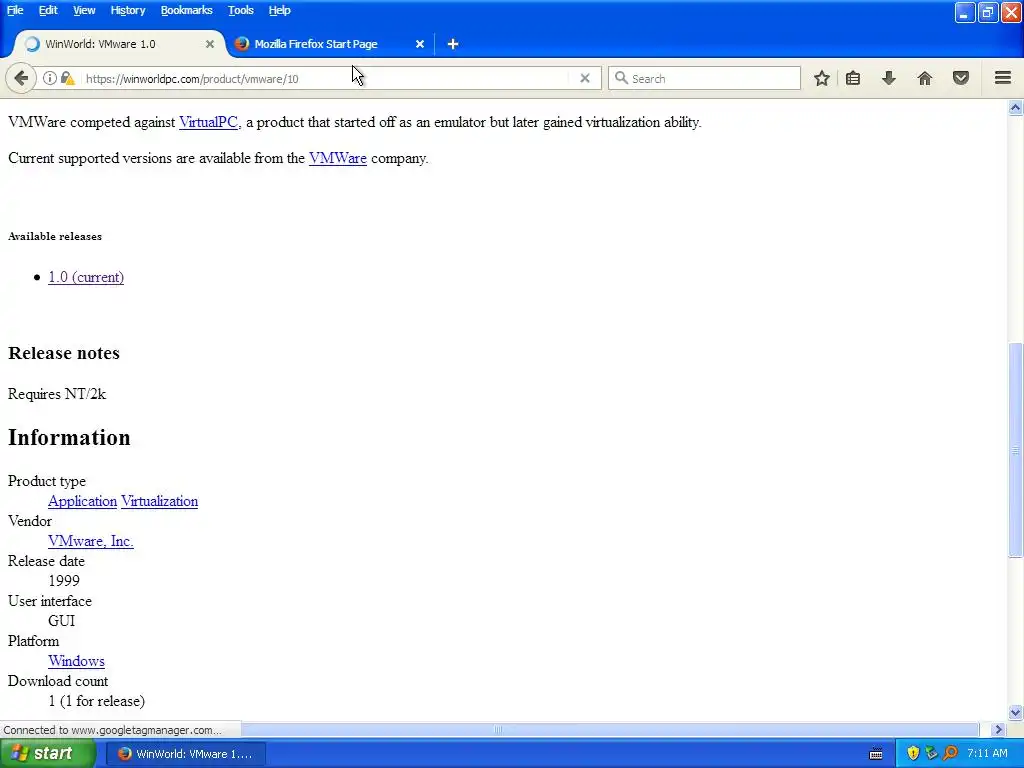Image resolution: width=1024 pixels, height=768 pixels.
Task: Open the VMware, Inc. vendor link
Action: (x=91, y=541)
